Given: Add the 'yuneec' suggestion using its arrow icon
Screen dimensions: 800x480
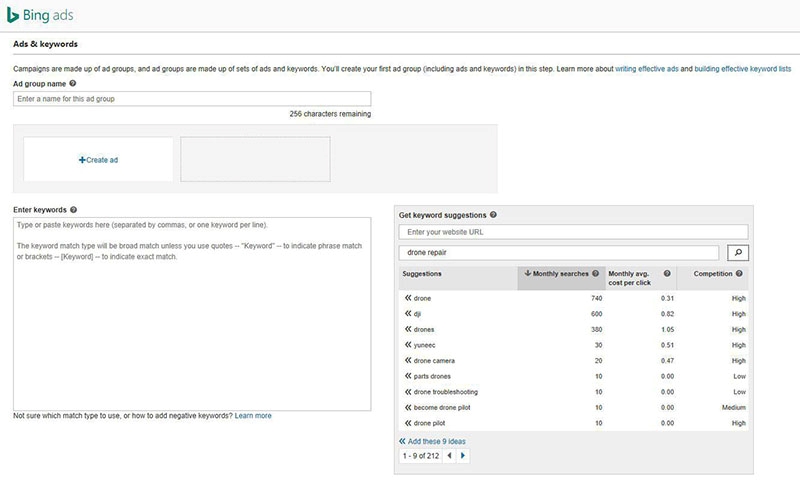Looking at the screenshot, I should click(408, 345).
